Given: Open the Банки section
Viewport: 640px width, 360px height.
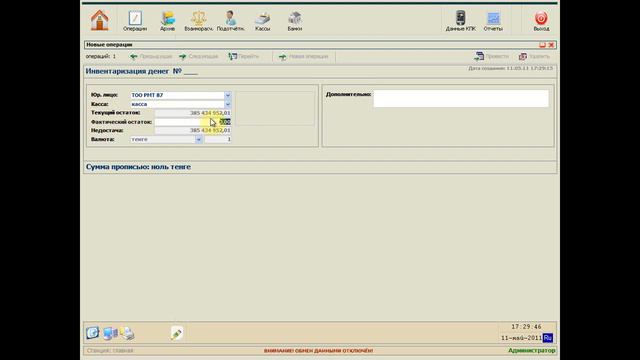Looking at the screenshot, I should pyautogui.click(x=295, y=21).
